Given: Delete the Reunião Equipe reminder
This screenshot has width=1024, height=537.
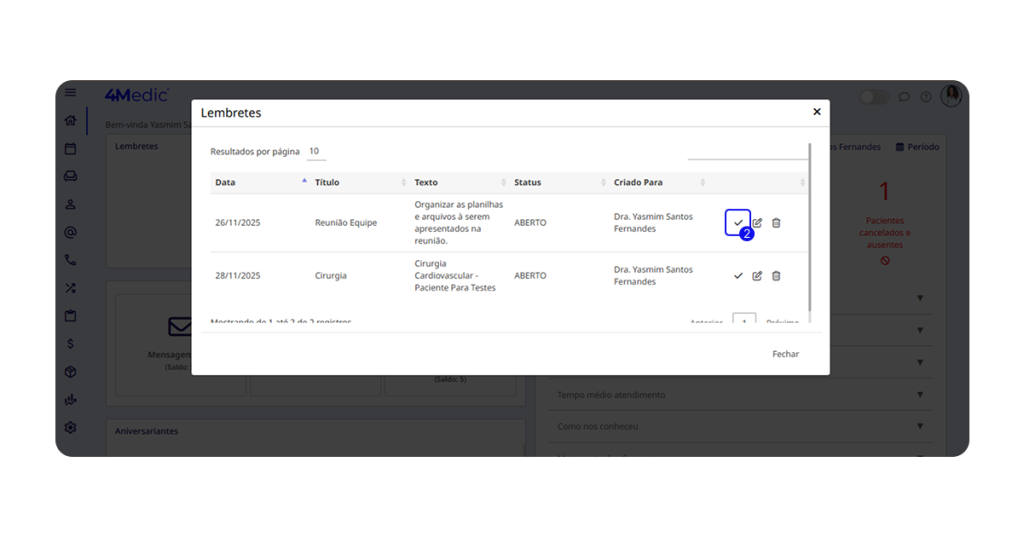Looking at the screenshot, I should pyautogui.click(x=776, y=223).
